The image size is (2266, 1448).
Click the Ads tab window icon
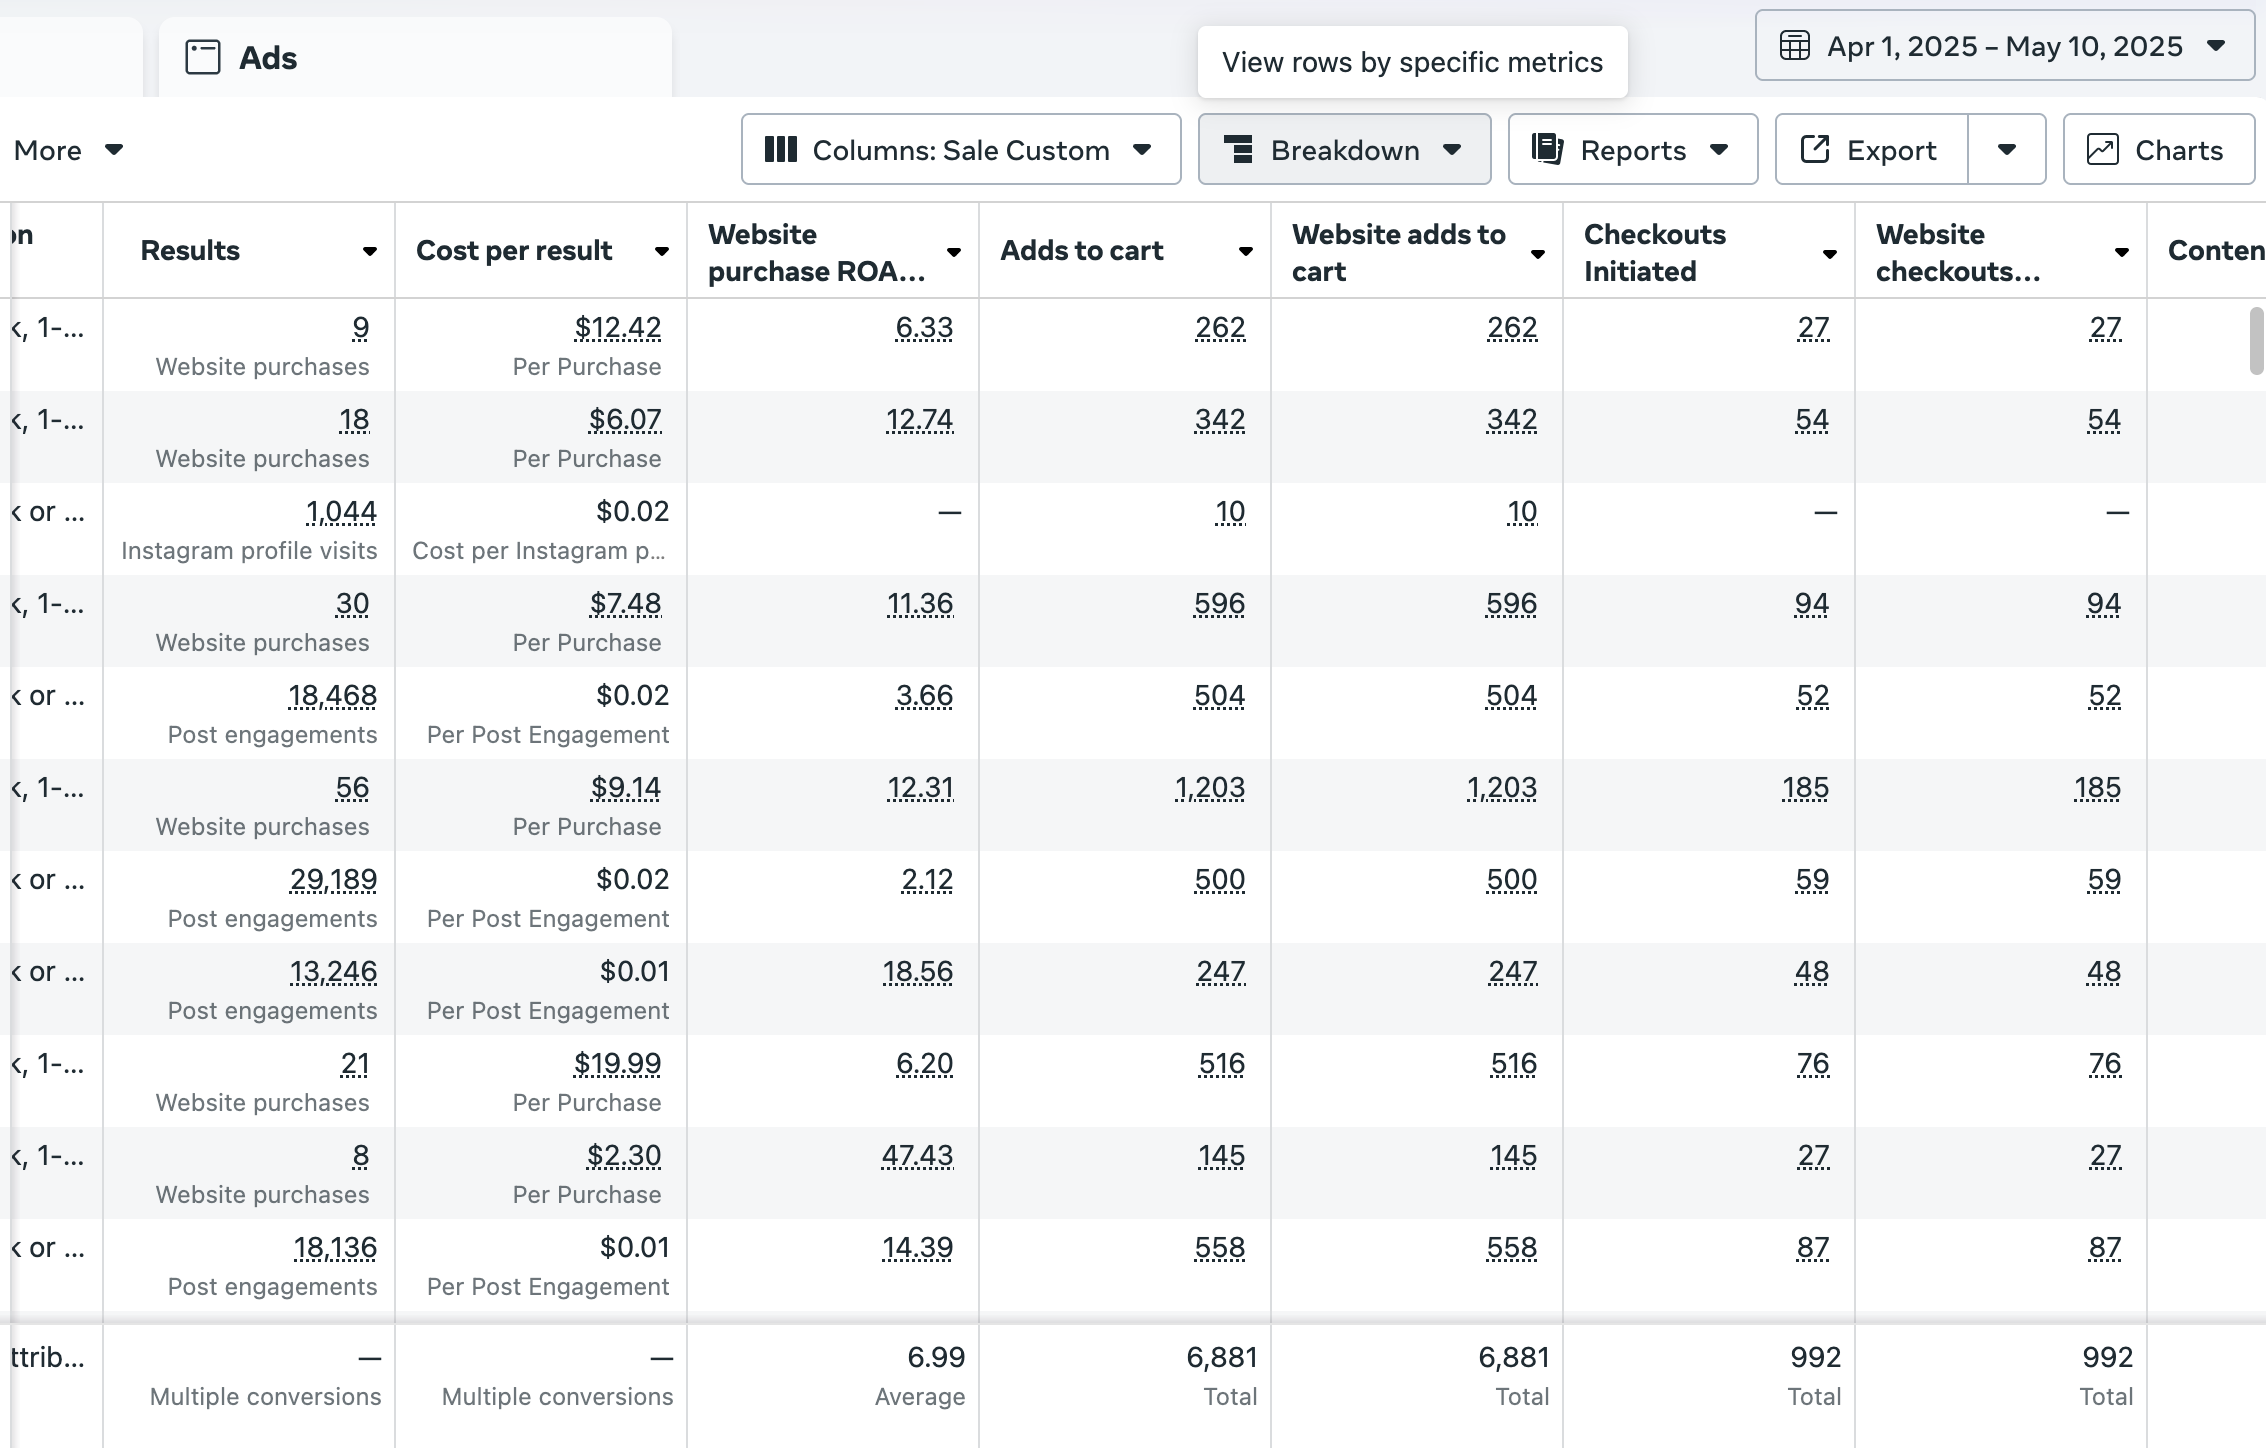pyautogui.click(x=203, y=57)
